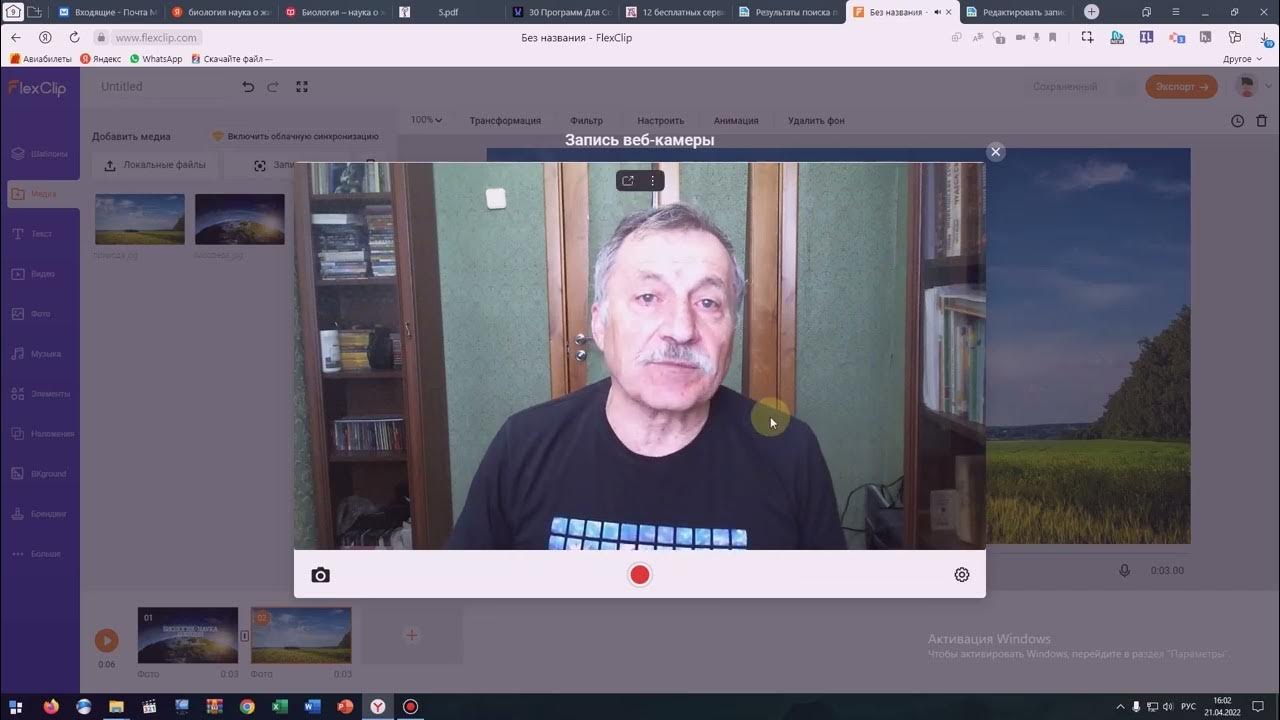The width and height of the screenshot is (1280, 720).
Task: Open the Windows Start menu
Action: click(15, 706)
